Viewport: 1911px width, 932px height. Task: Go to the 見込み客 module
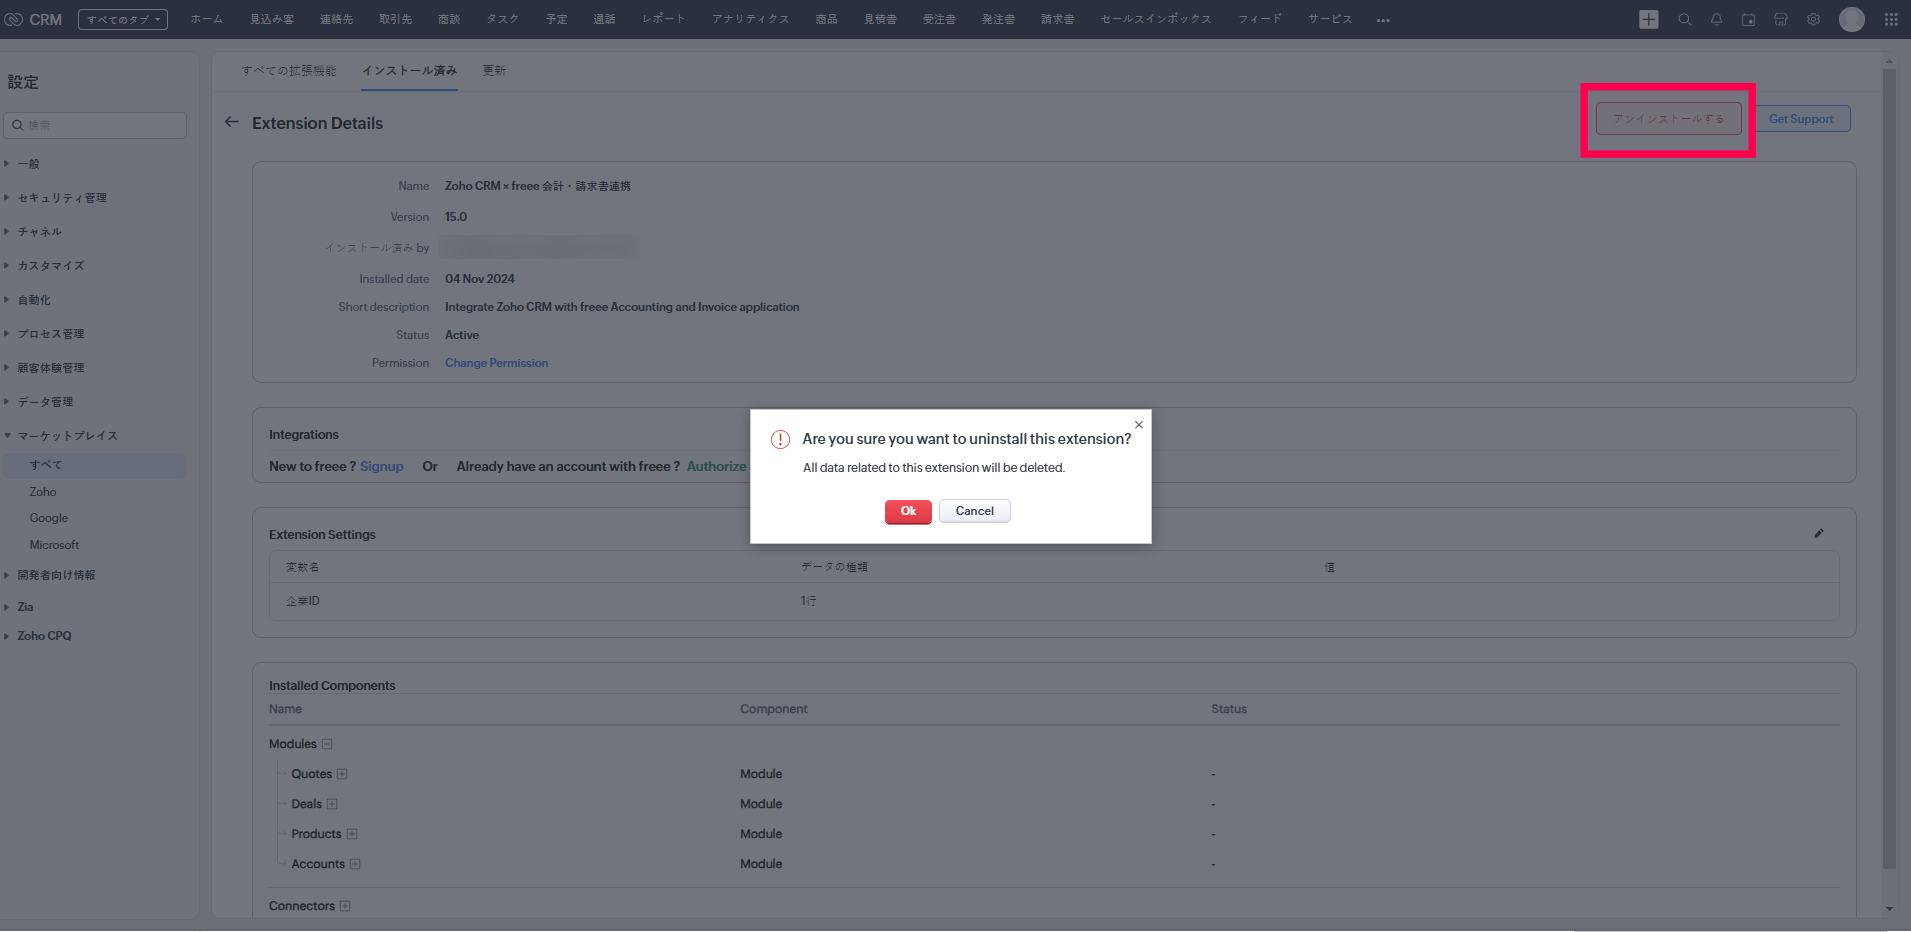click(x=272, y=20)
